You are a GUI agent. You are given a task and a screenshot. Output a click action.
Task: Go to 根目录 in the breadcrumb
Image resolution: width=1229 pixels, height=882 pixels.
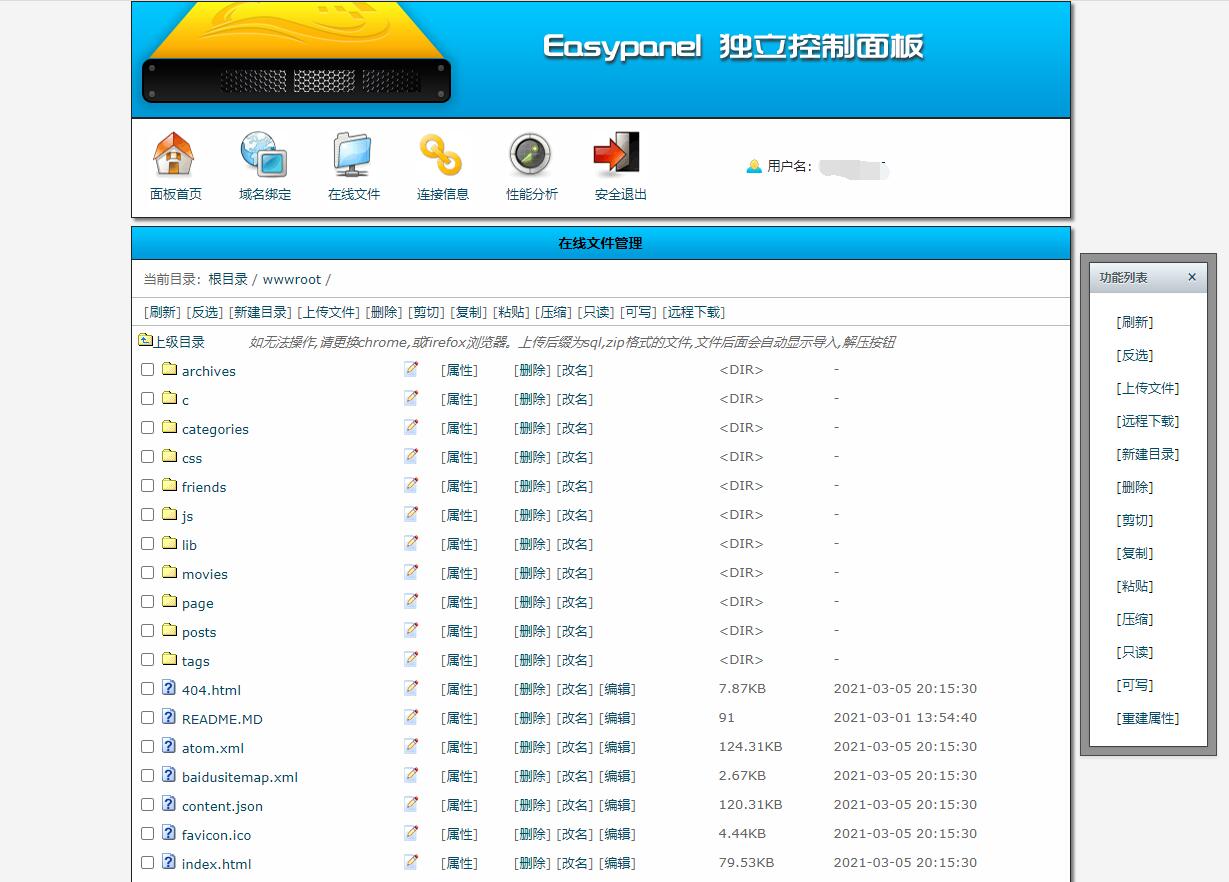[x=228, y=279]
